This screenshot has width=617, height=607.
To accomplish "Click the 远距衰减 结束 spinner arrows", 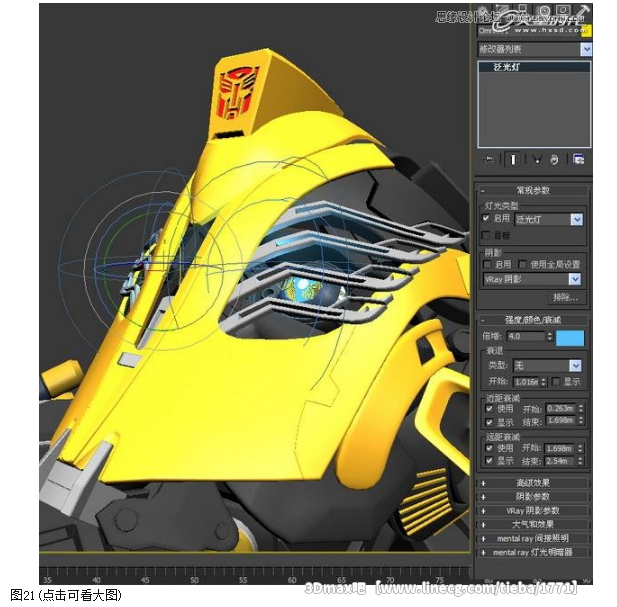I will click(x=580, y=461).
